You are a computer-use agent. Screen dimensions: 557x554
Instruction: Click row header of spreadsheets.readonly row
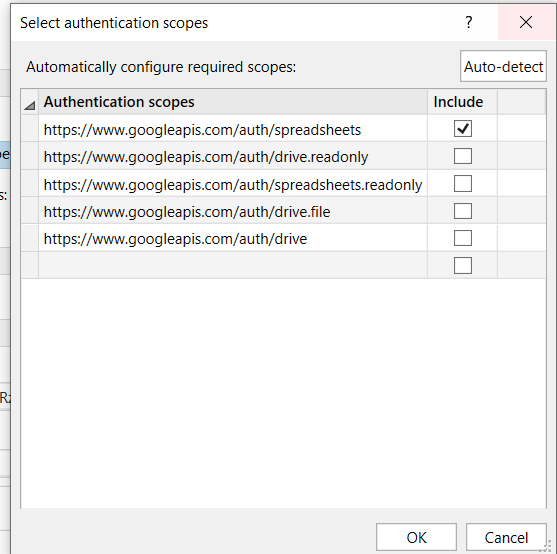pyautogui.click(x=29, y=184)
